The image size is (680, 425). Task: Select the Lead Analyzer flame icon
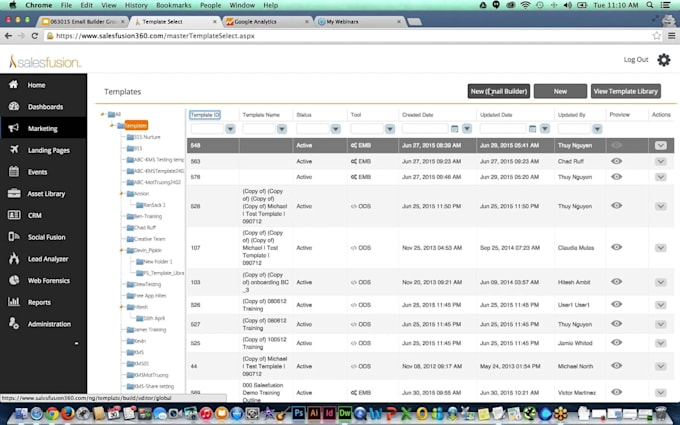[14, 258]
